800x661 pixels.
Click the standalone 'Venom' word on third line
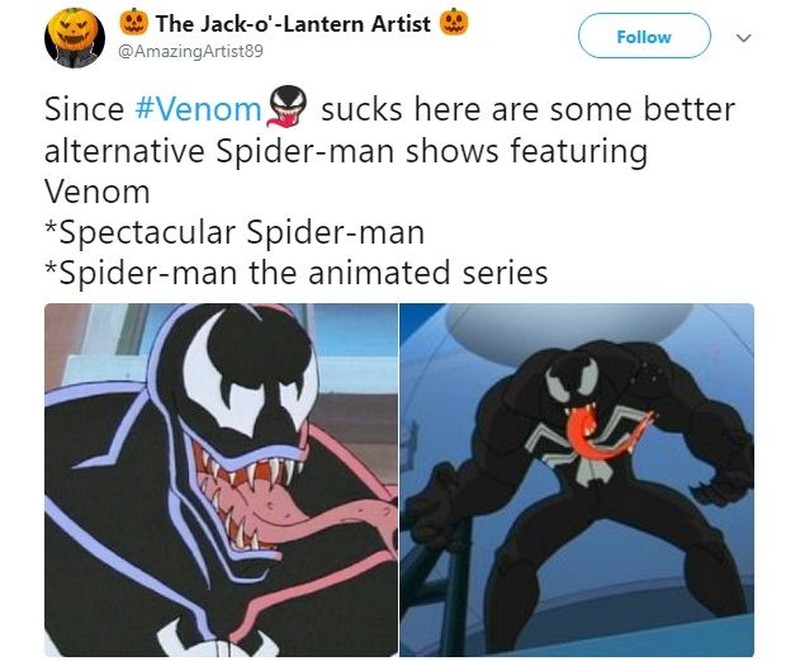[x=97, y=192]
